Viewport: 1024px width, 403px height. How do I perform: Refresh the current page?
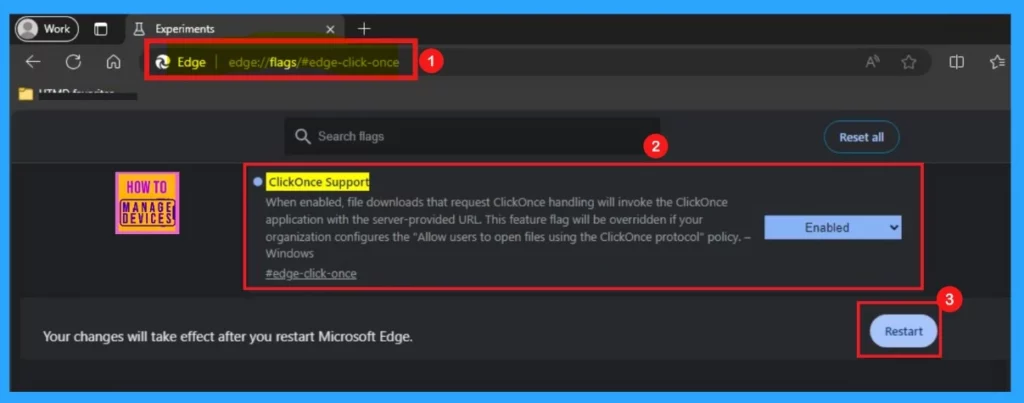[x=73, y=62]
